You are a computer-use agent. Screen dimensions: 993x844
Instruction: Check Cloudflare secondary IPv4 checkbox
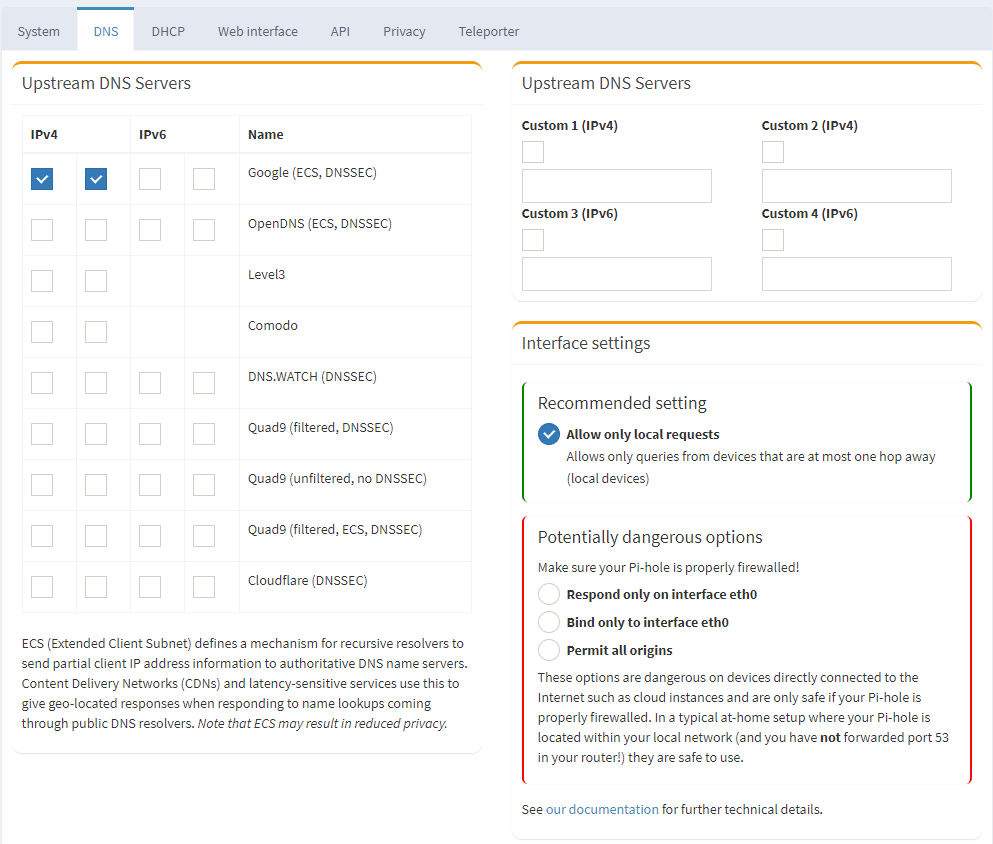(96, 587)
